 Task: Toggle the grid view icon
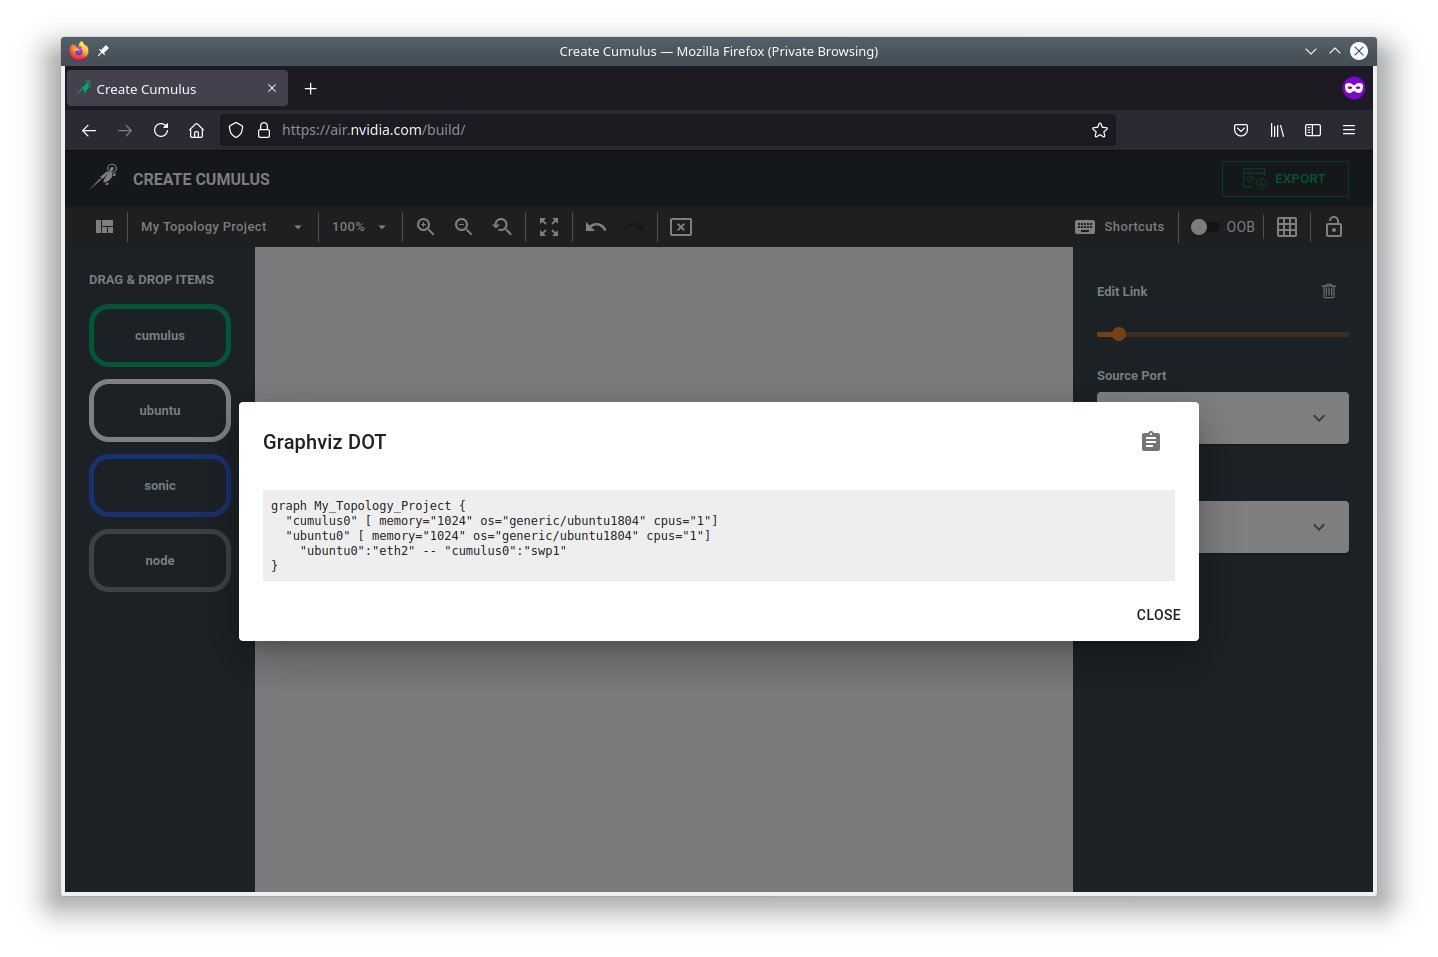tap(1287, 227)
